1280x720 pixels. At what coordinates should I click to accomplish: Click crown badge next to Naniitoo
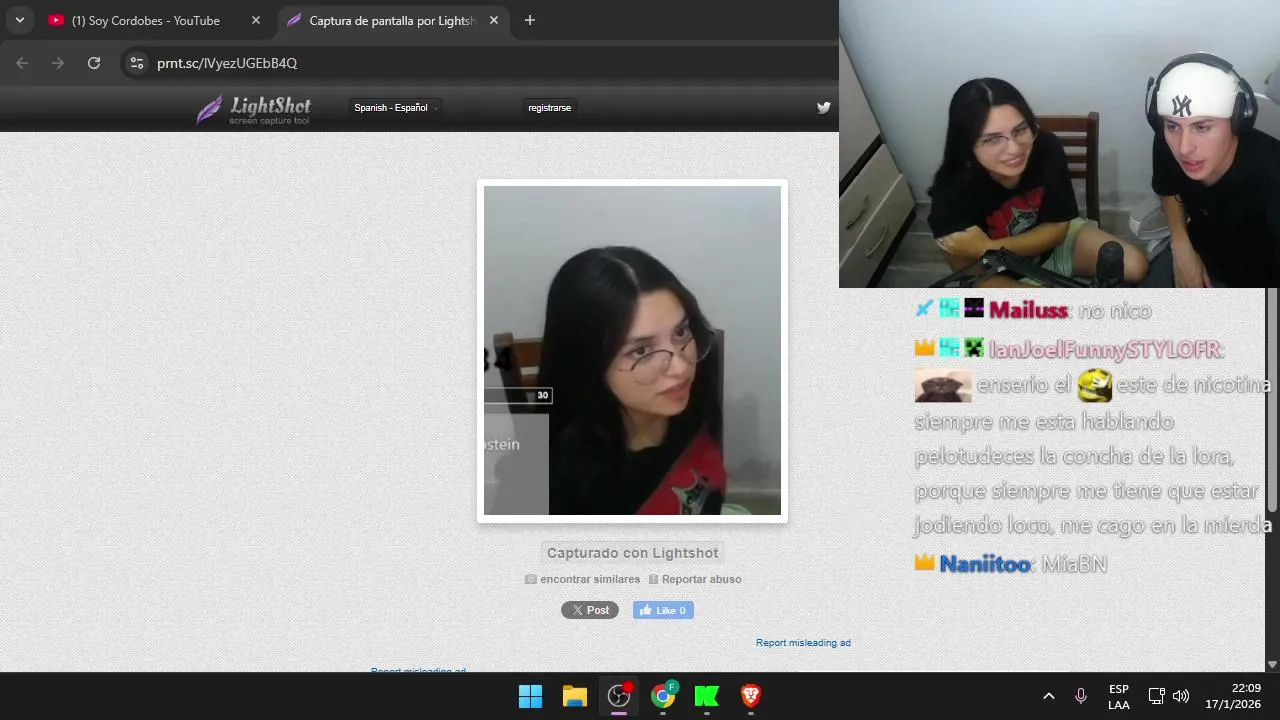click(924, 562)
